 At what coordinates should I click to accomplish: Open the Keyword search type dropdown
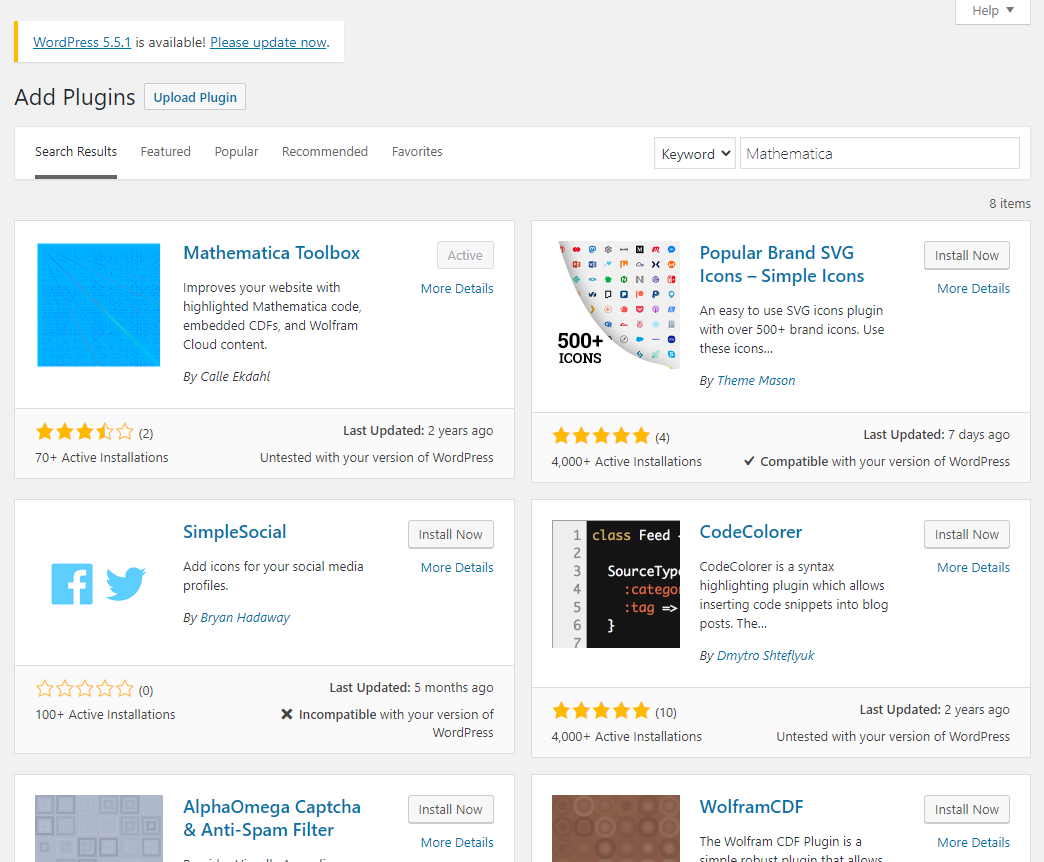click(694, 154)
